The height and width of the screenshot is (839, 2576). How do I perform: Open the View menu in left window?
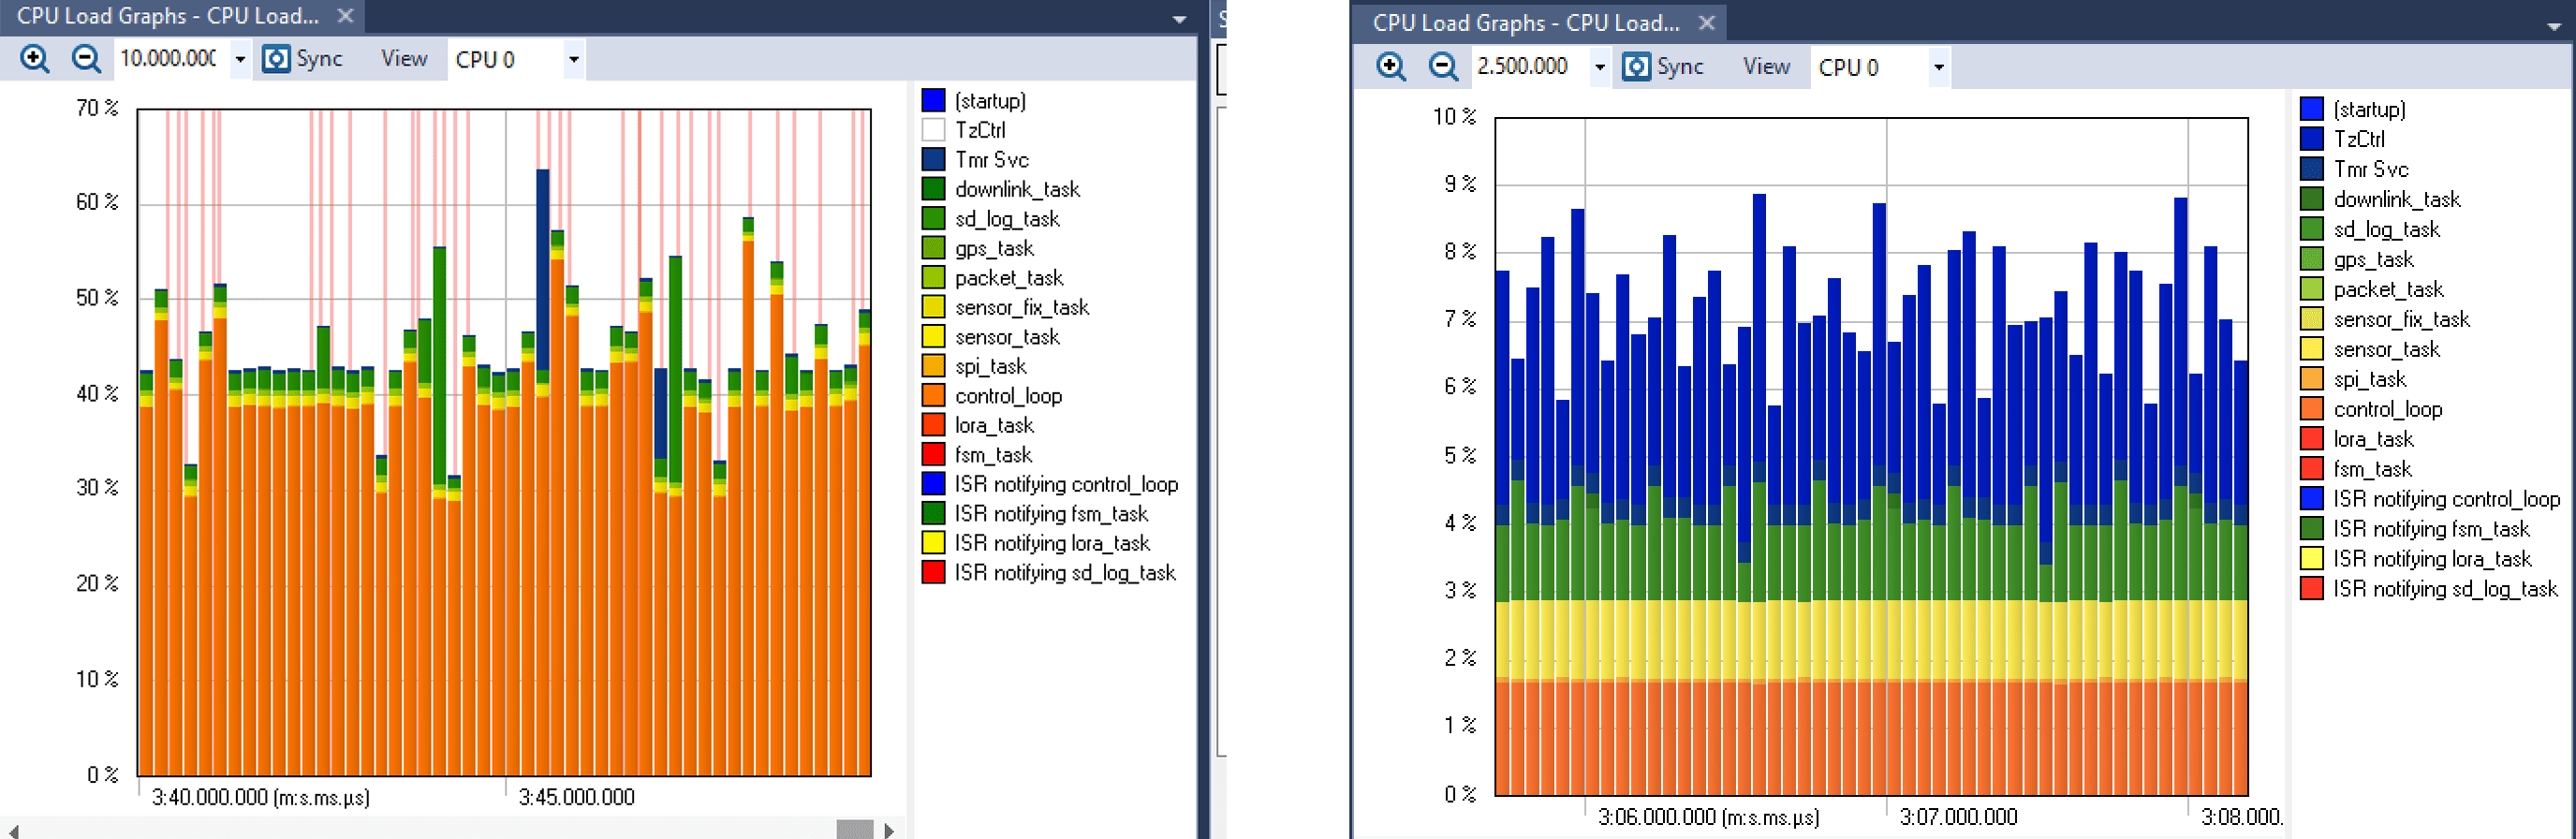404,59
